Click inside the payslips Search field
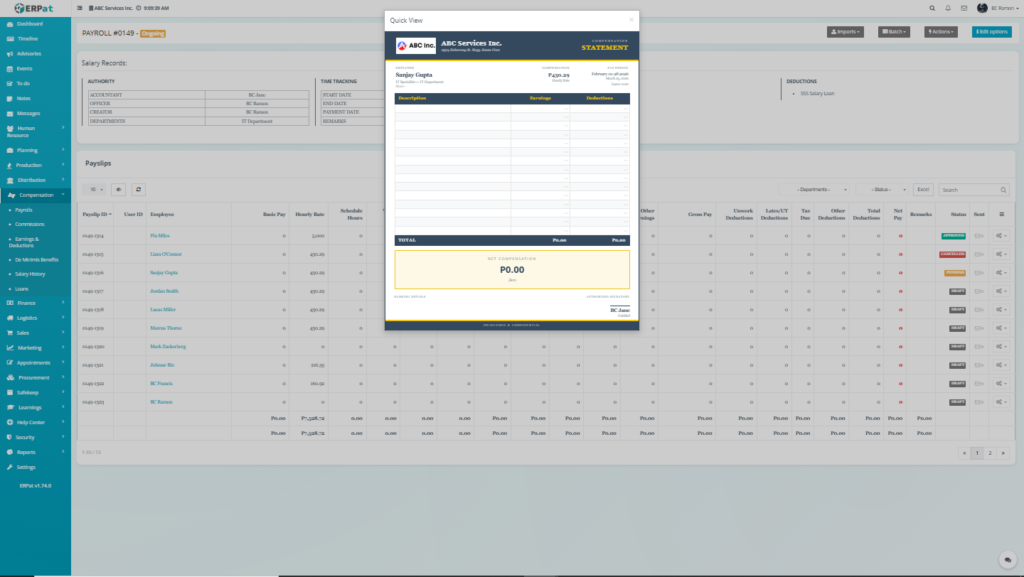 969,190
